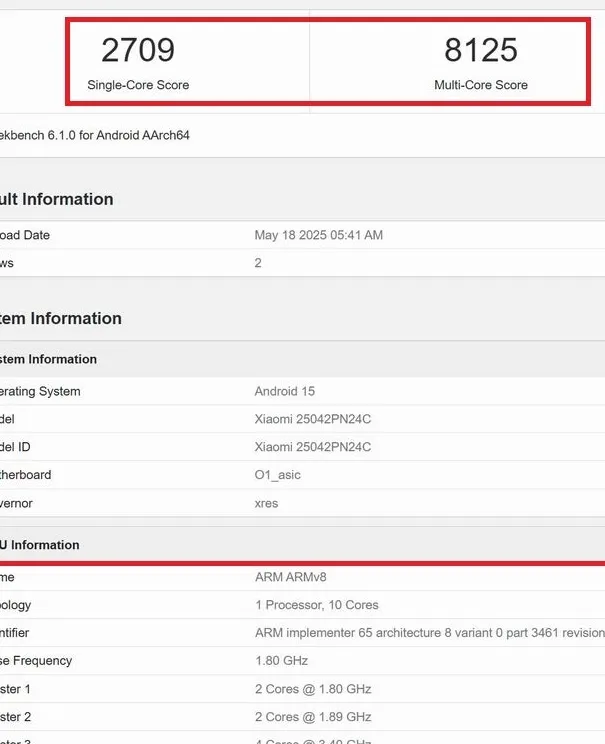
Task: Select the May 18 2025 05:41 AM date
Action: coord(319,235)
